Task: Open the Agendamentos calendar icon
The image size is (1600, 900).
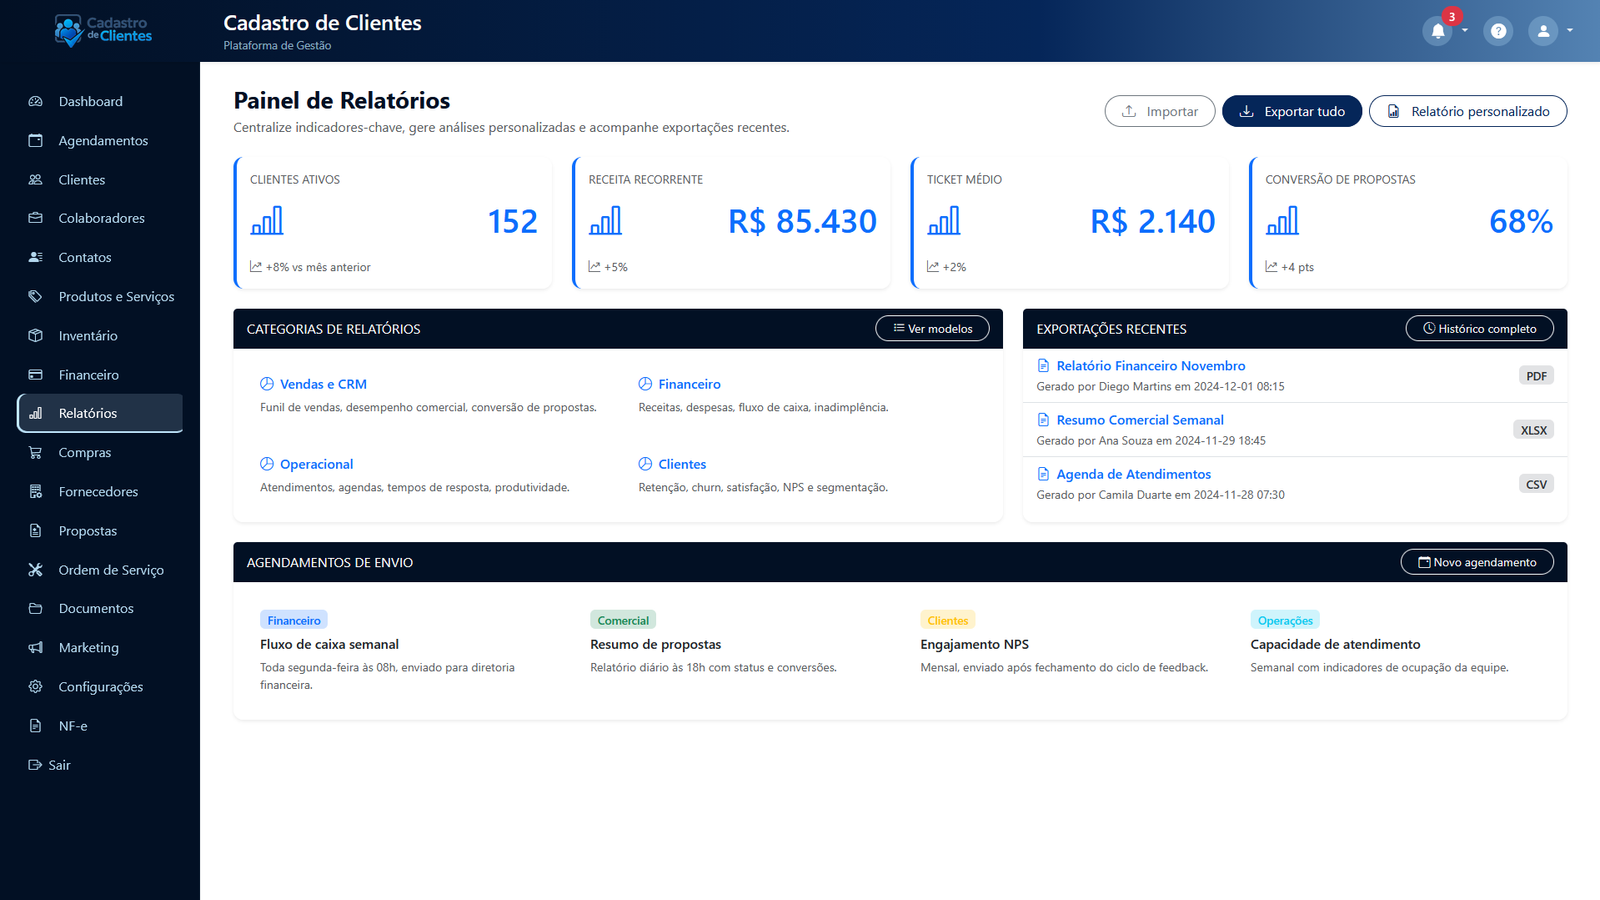Action: (36, 140)
